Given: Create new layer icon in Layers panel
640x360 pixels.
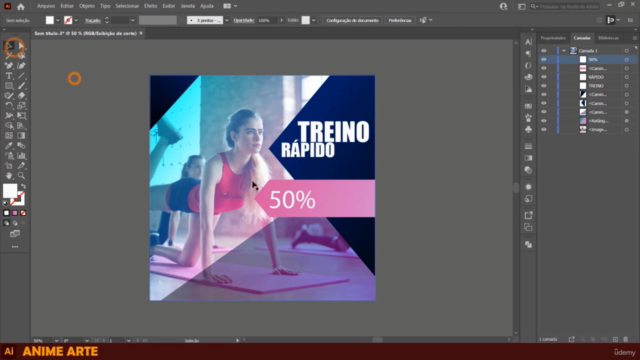Looking at the screenshot, I should pos(615,339).
